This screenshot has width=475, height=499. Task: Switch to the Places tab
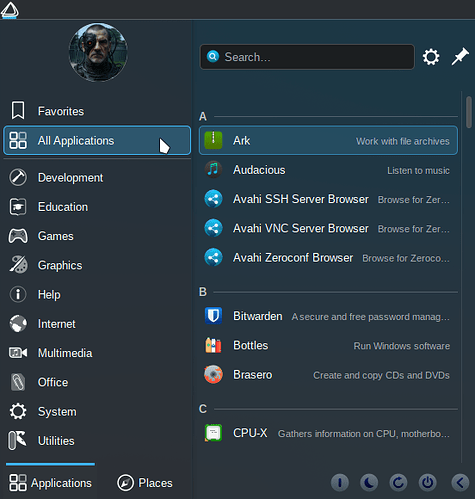click(145, 483)
